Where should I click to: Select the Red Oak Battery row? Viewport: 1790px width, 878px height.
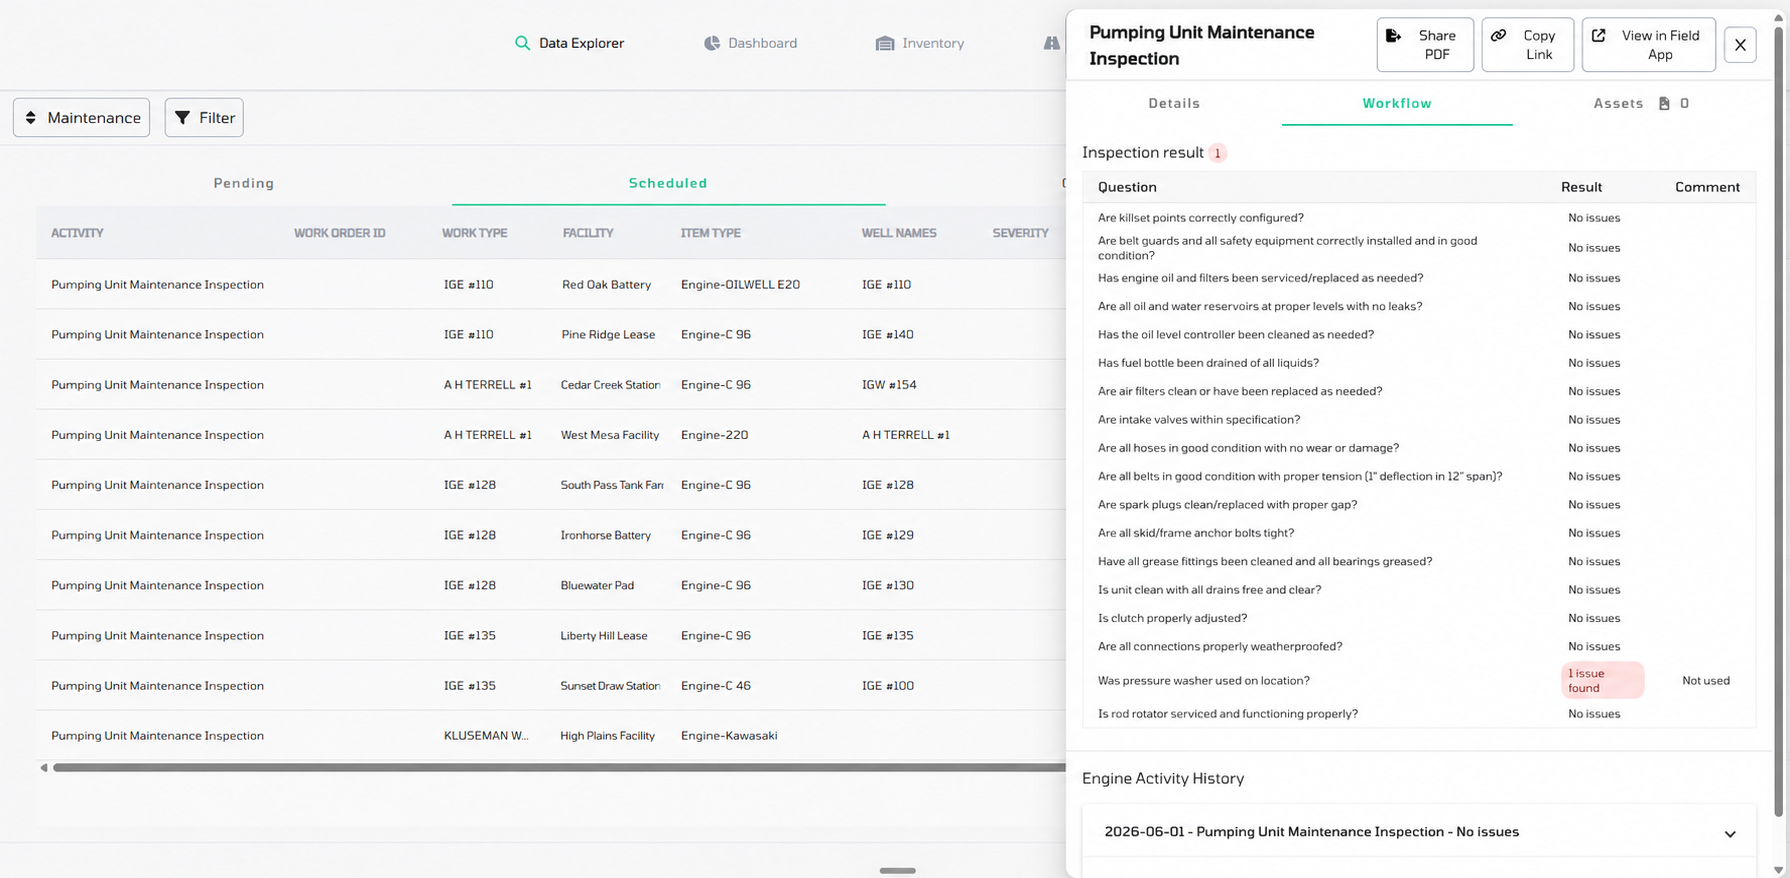551,284
